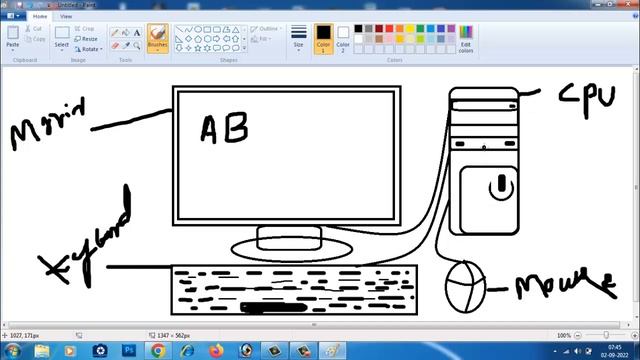Open the Size line-thickness dropdown
The image size is (640, 360).
298,39
